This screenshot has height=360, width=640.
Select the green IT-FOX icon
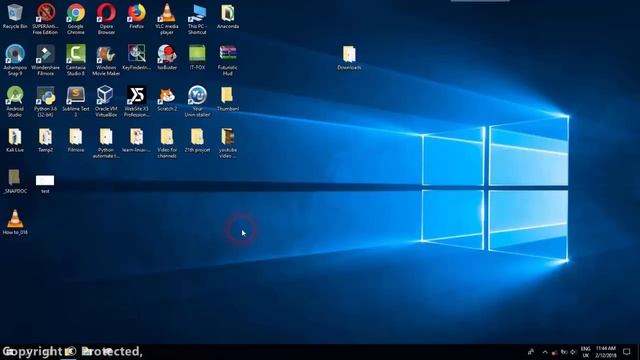click(x=197, y=58)
